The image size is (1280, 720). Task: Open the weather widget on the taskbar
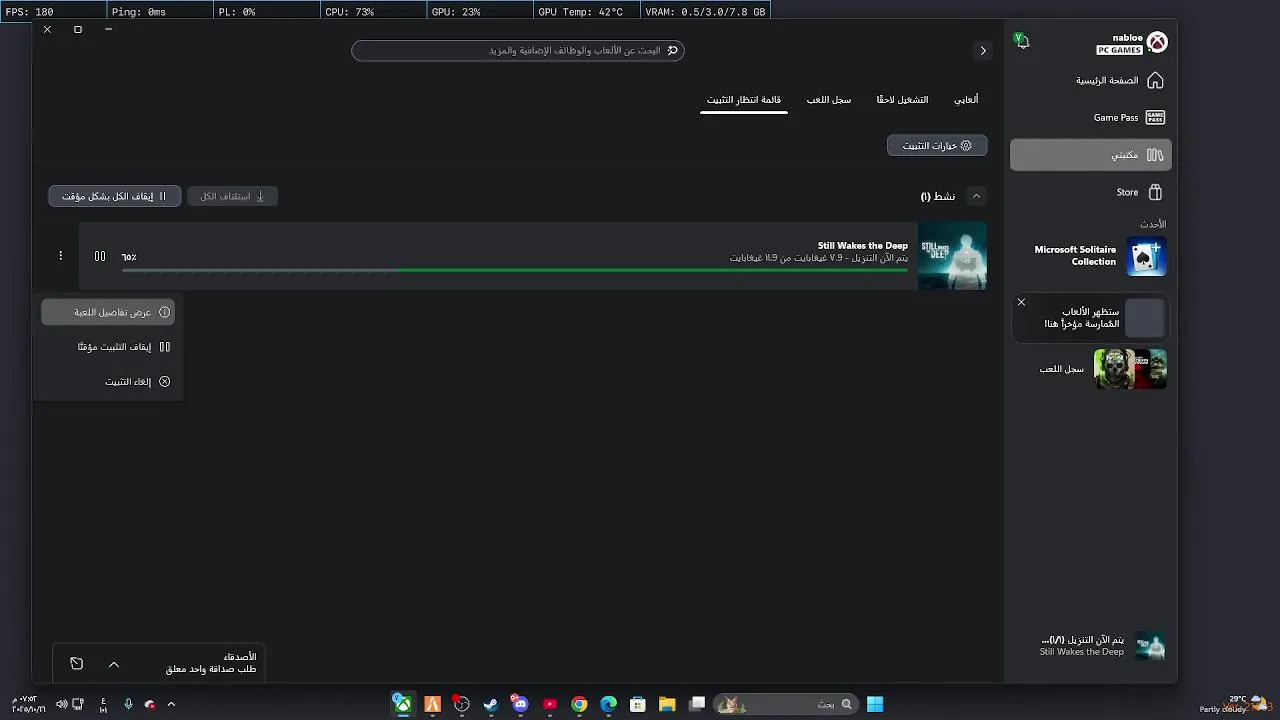coord(1236,704)
